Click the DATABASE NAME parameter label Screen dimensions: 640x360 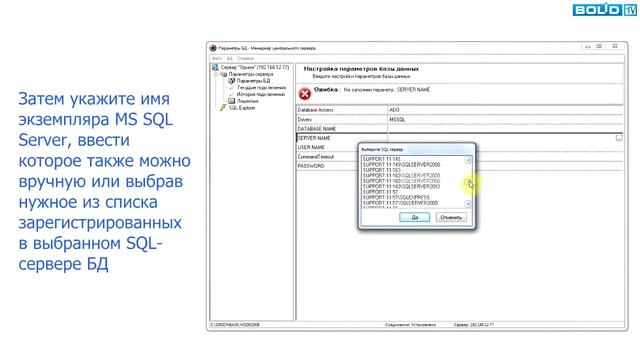coord(317,129)
